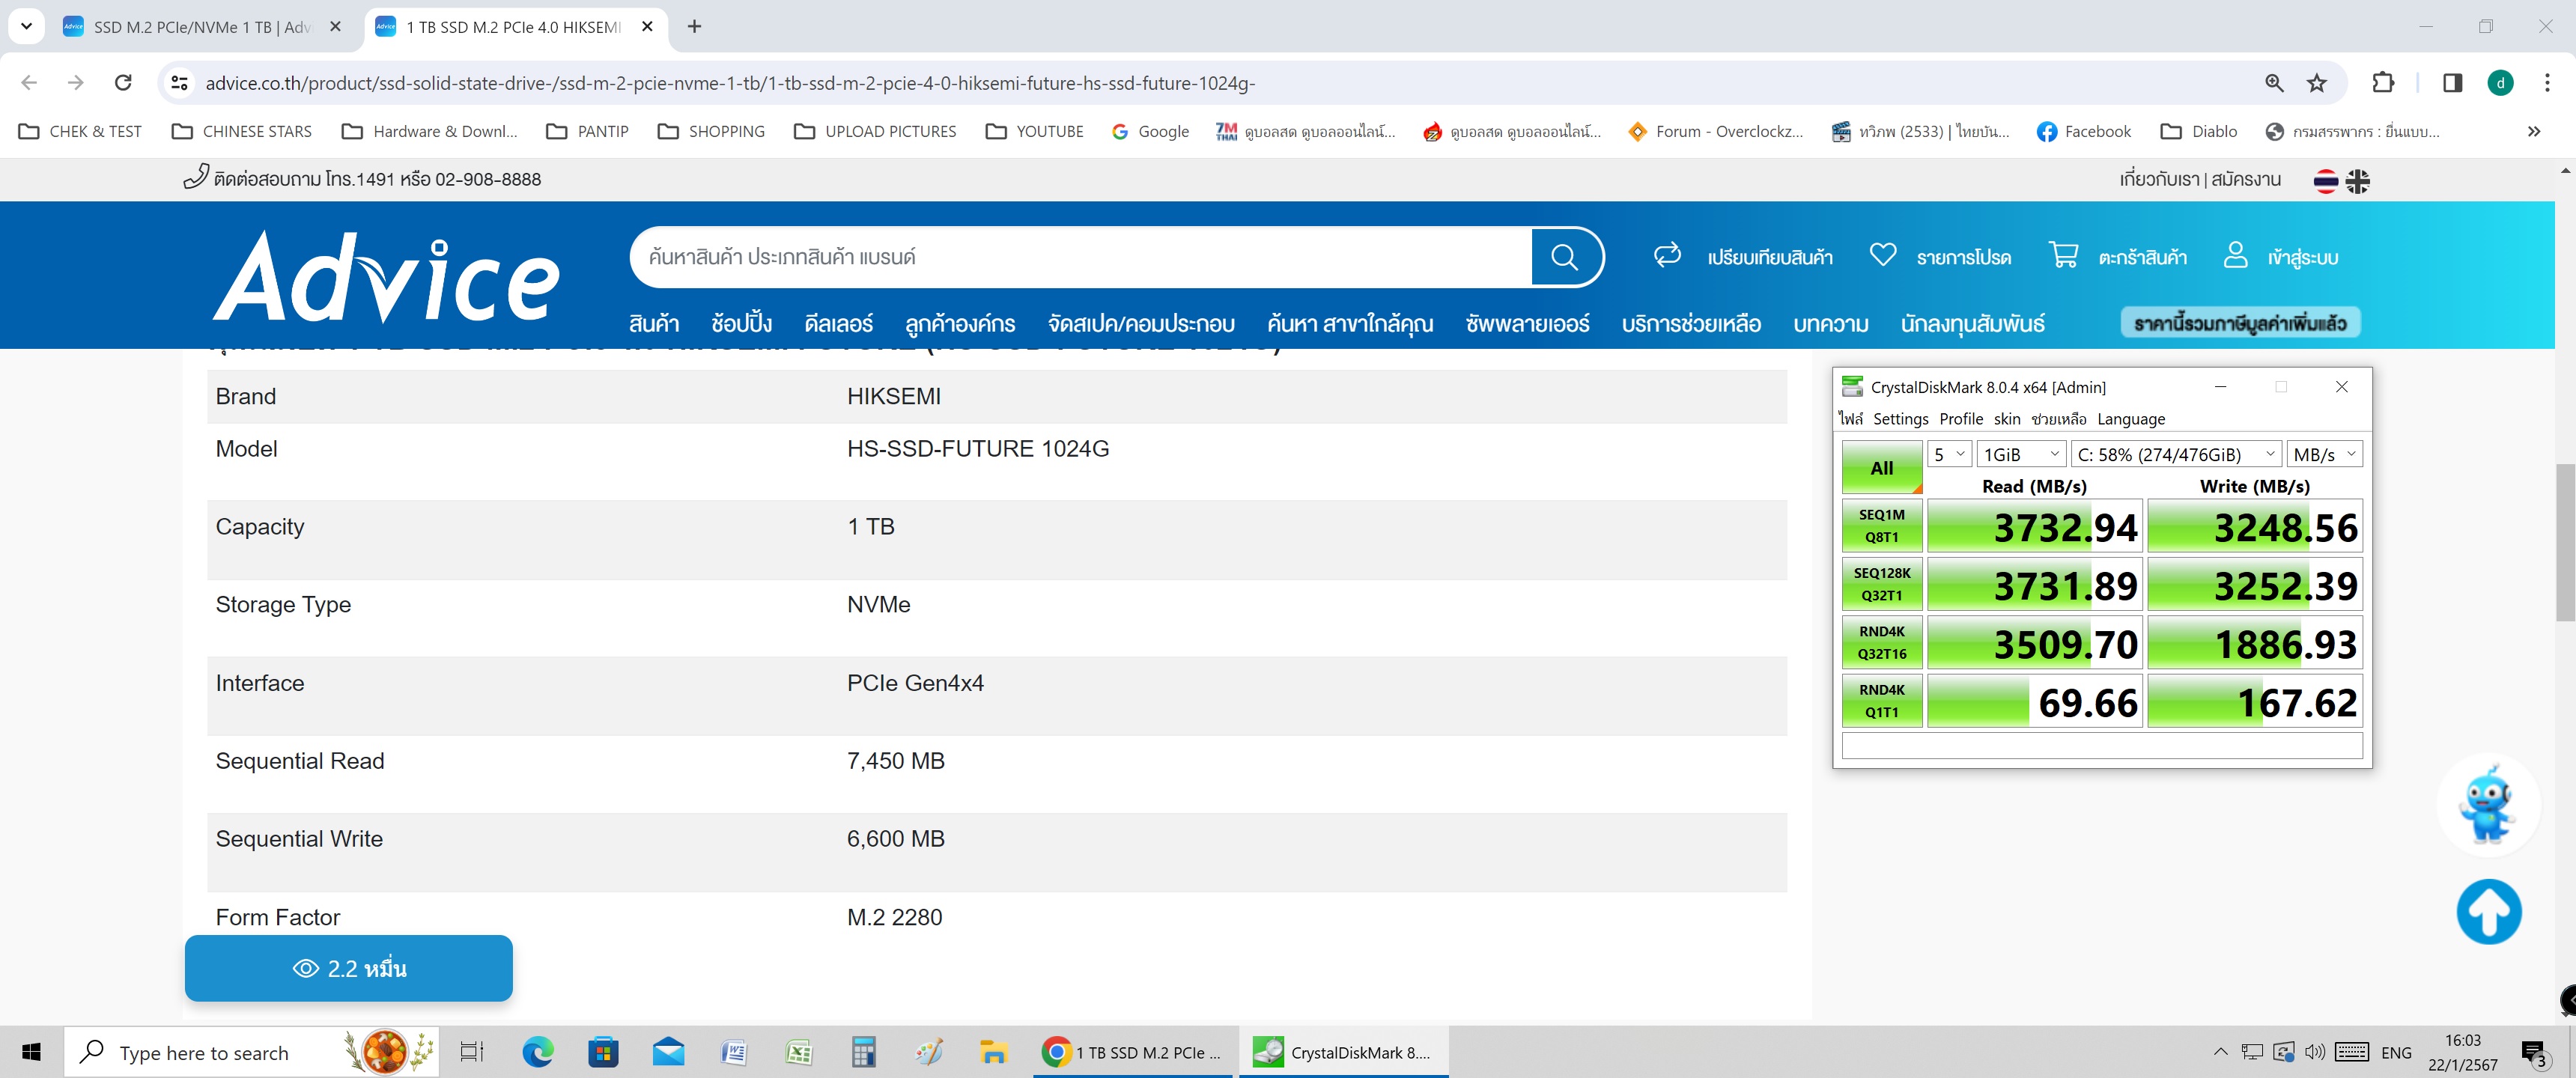This screenshot has width=2576, height=1078.
Task: View site information icon in address bar
Action: point(180,83)
